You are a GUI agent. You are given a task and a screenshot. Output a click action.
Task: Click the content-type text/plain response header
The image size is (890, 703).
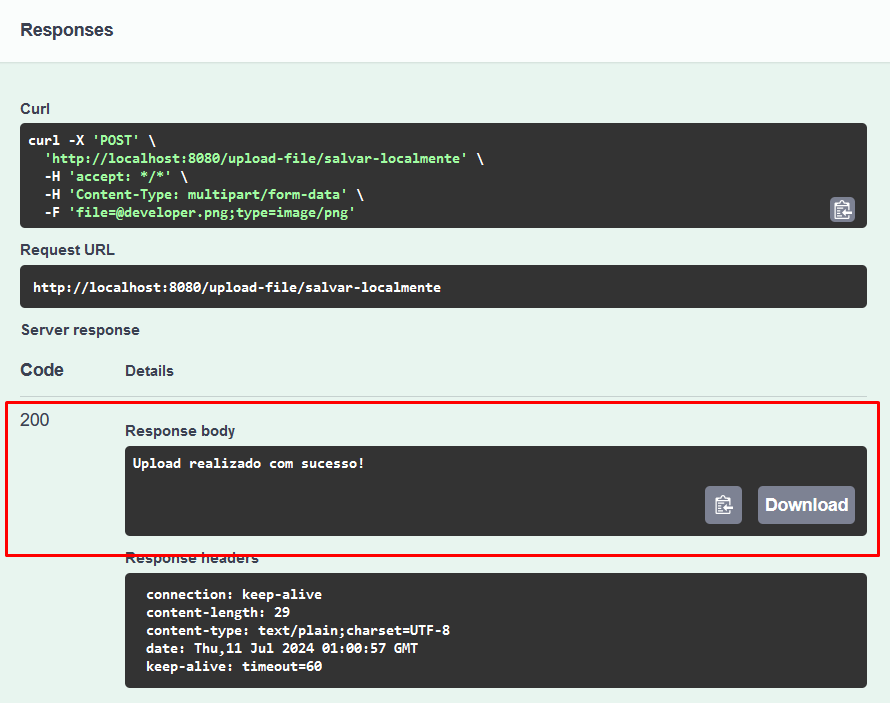(x=298, y=630)
